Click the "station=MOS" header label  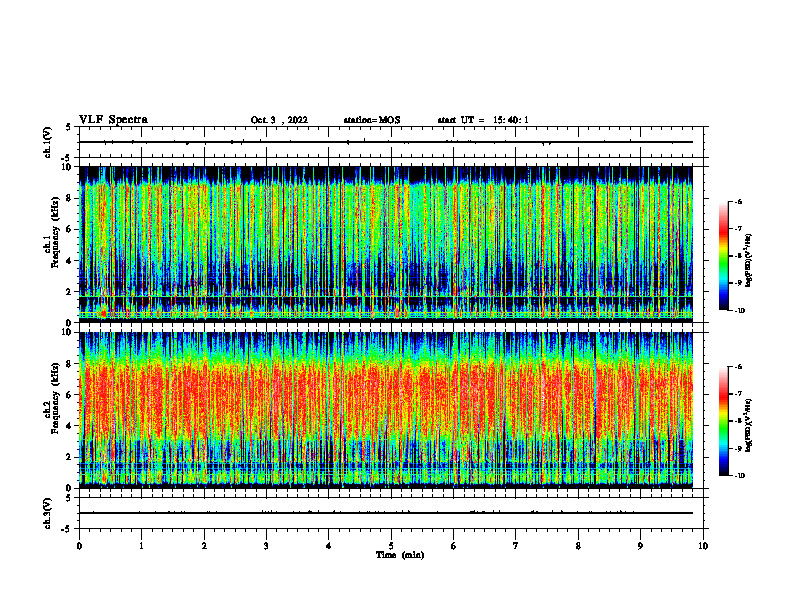pyautogui.click(x=372, y=120)
